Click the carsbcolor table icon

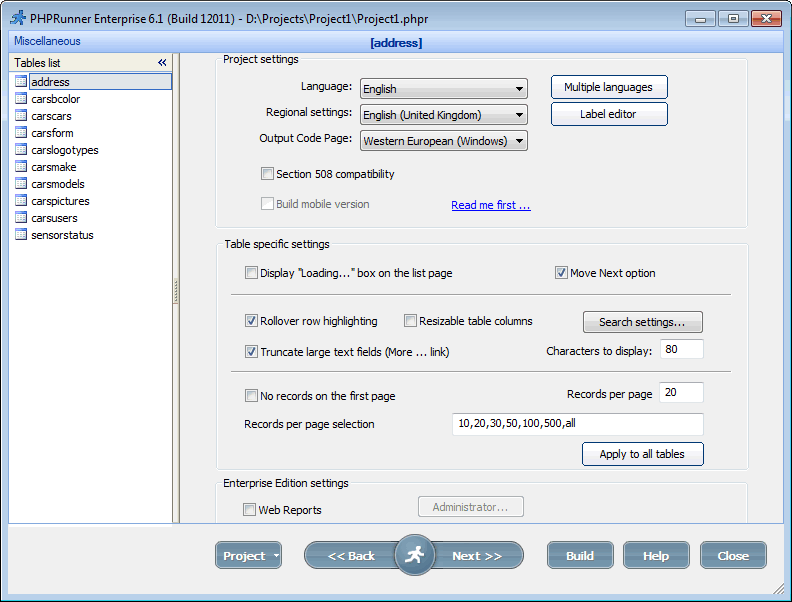[21, 98]
